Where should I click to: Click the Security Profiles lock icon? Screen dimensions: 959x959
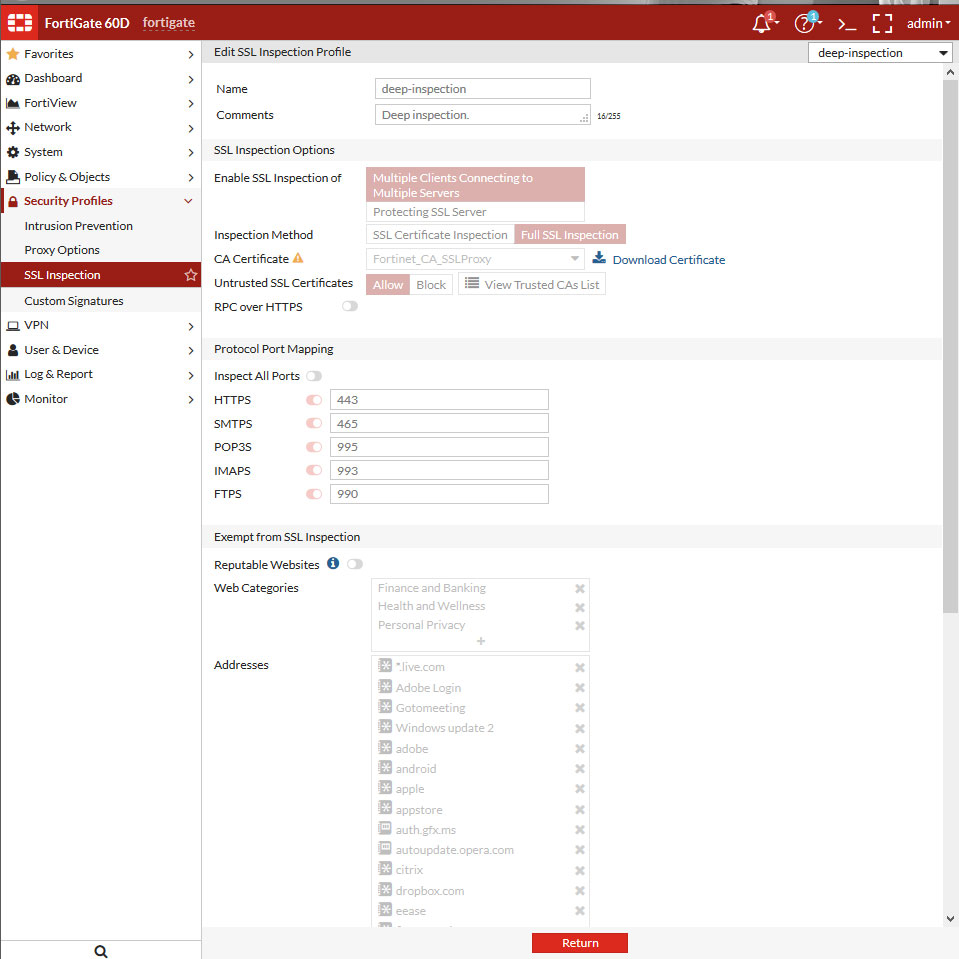[x=13, y=201]
